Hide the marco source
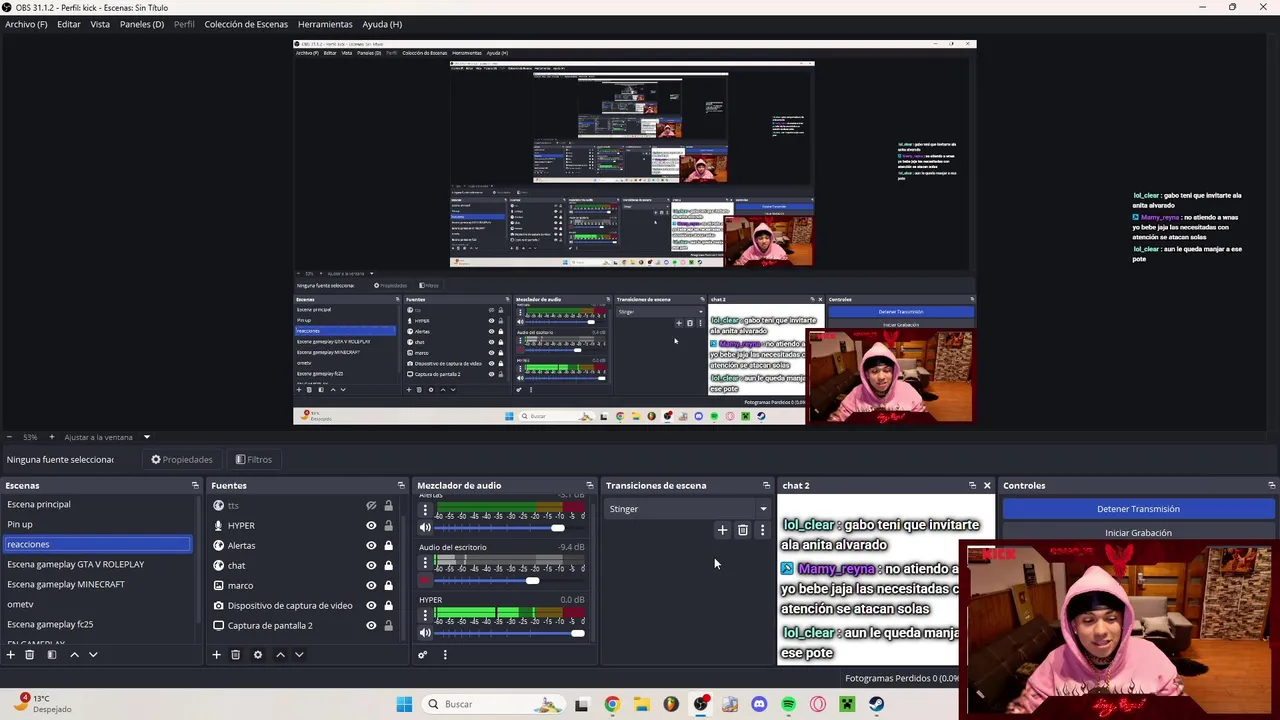The height and width of the screenshot is (720, 1280). pos(371,585)
